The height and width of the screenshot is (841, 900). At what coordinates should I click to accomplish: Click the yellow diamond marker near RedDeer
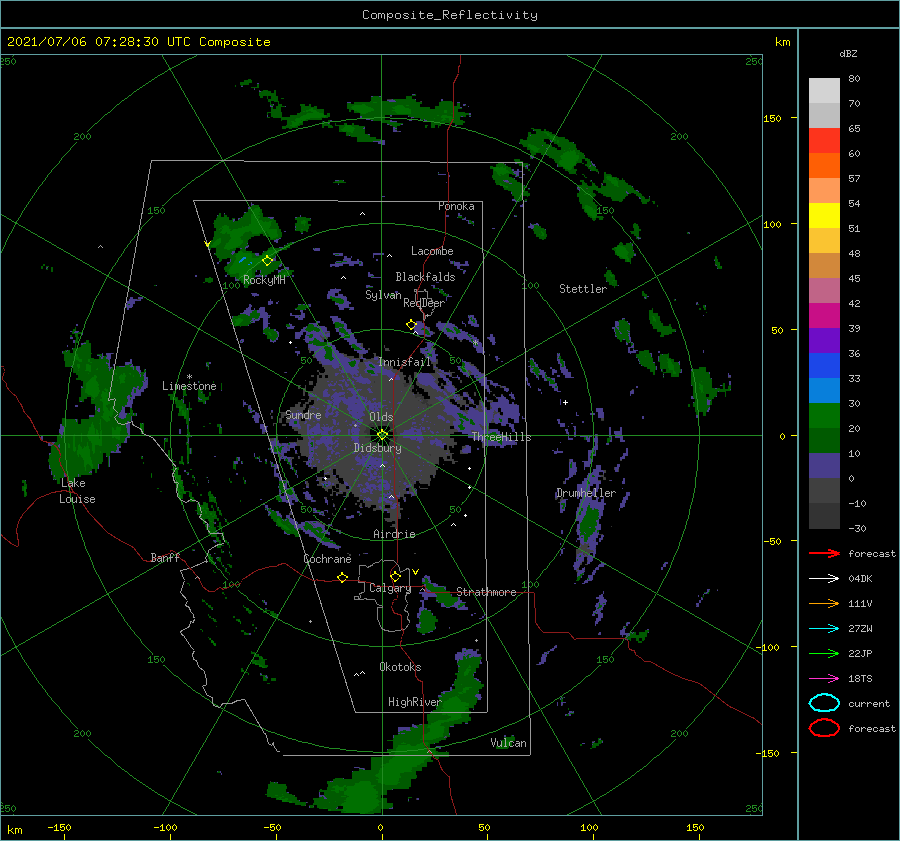click(411, 325)
